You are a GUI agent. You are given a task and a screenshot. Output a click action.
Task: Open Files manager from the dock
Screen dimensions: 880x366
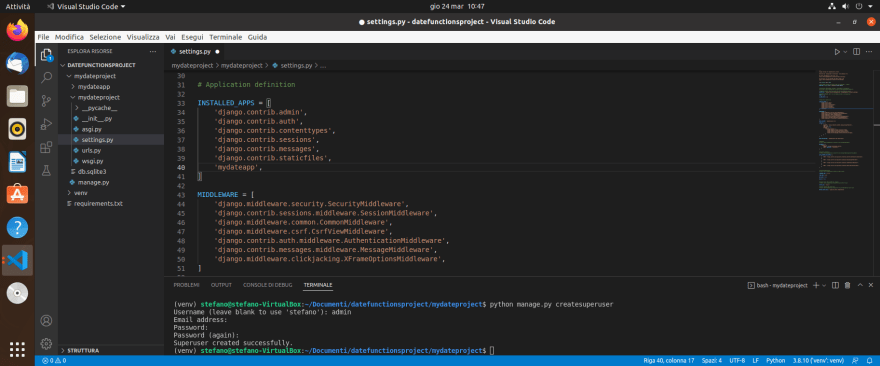(x=17, y=96)
